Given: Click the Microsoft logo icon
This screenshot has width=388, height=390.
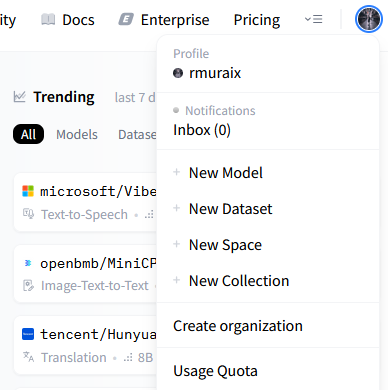Looking at the screenshot, I should [28, 191].
